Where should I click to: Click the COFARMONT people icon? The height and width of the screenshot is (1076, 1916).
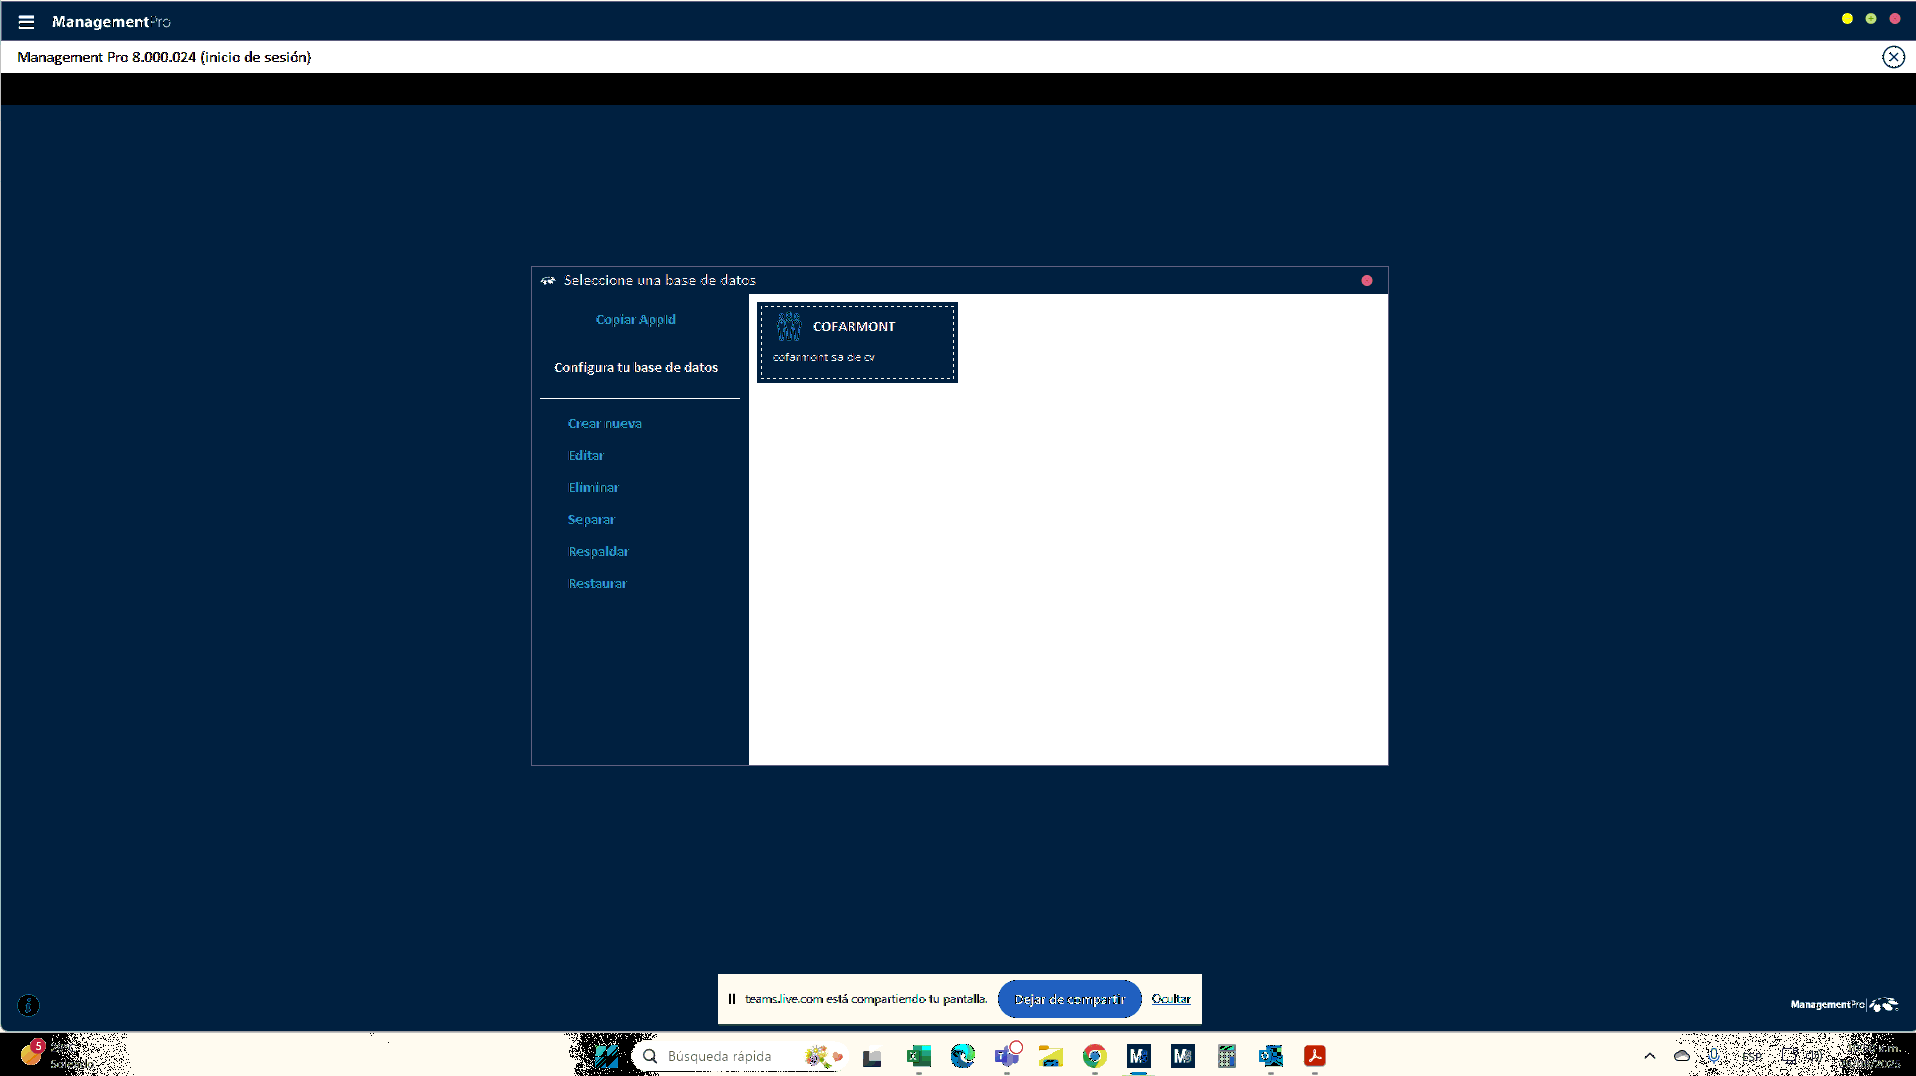[x=789, y=326]
